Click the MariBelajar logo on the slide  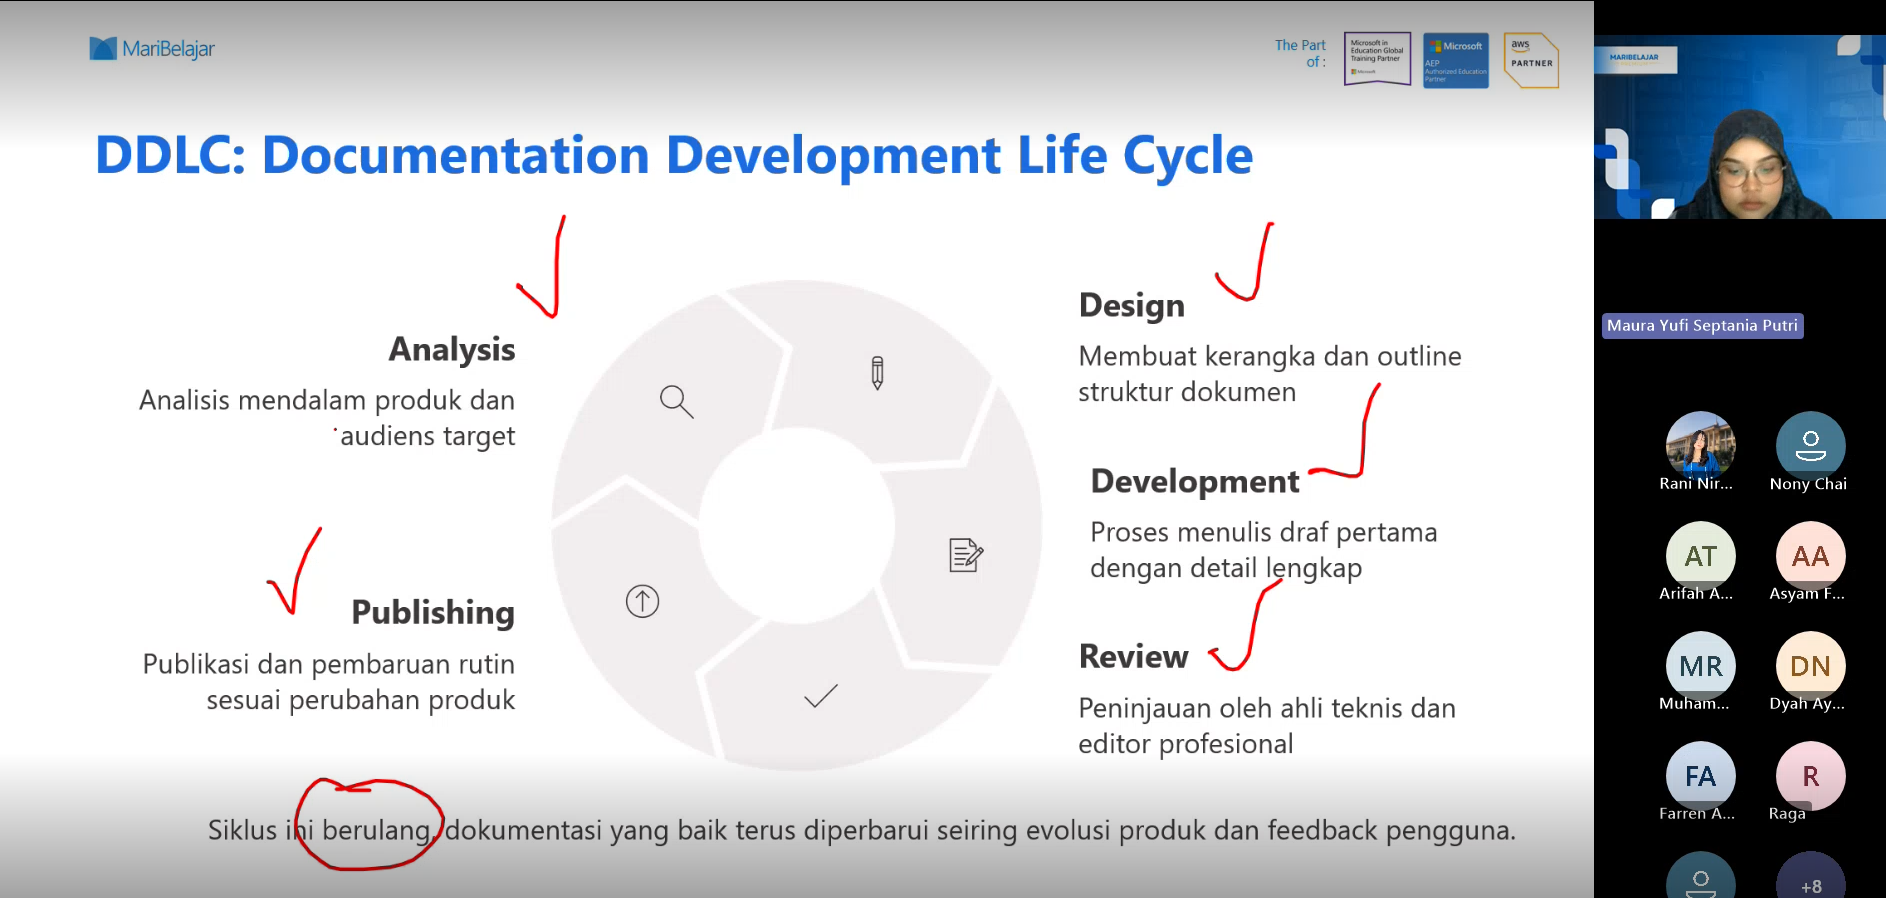152,48
